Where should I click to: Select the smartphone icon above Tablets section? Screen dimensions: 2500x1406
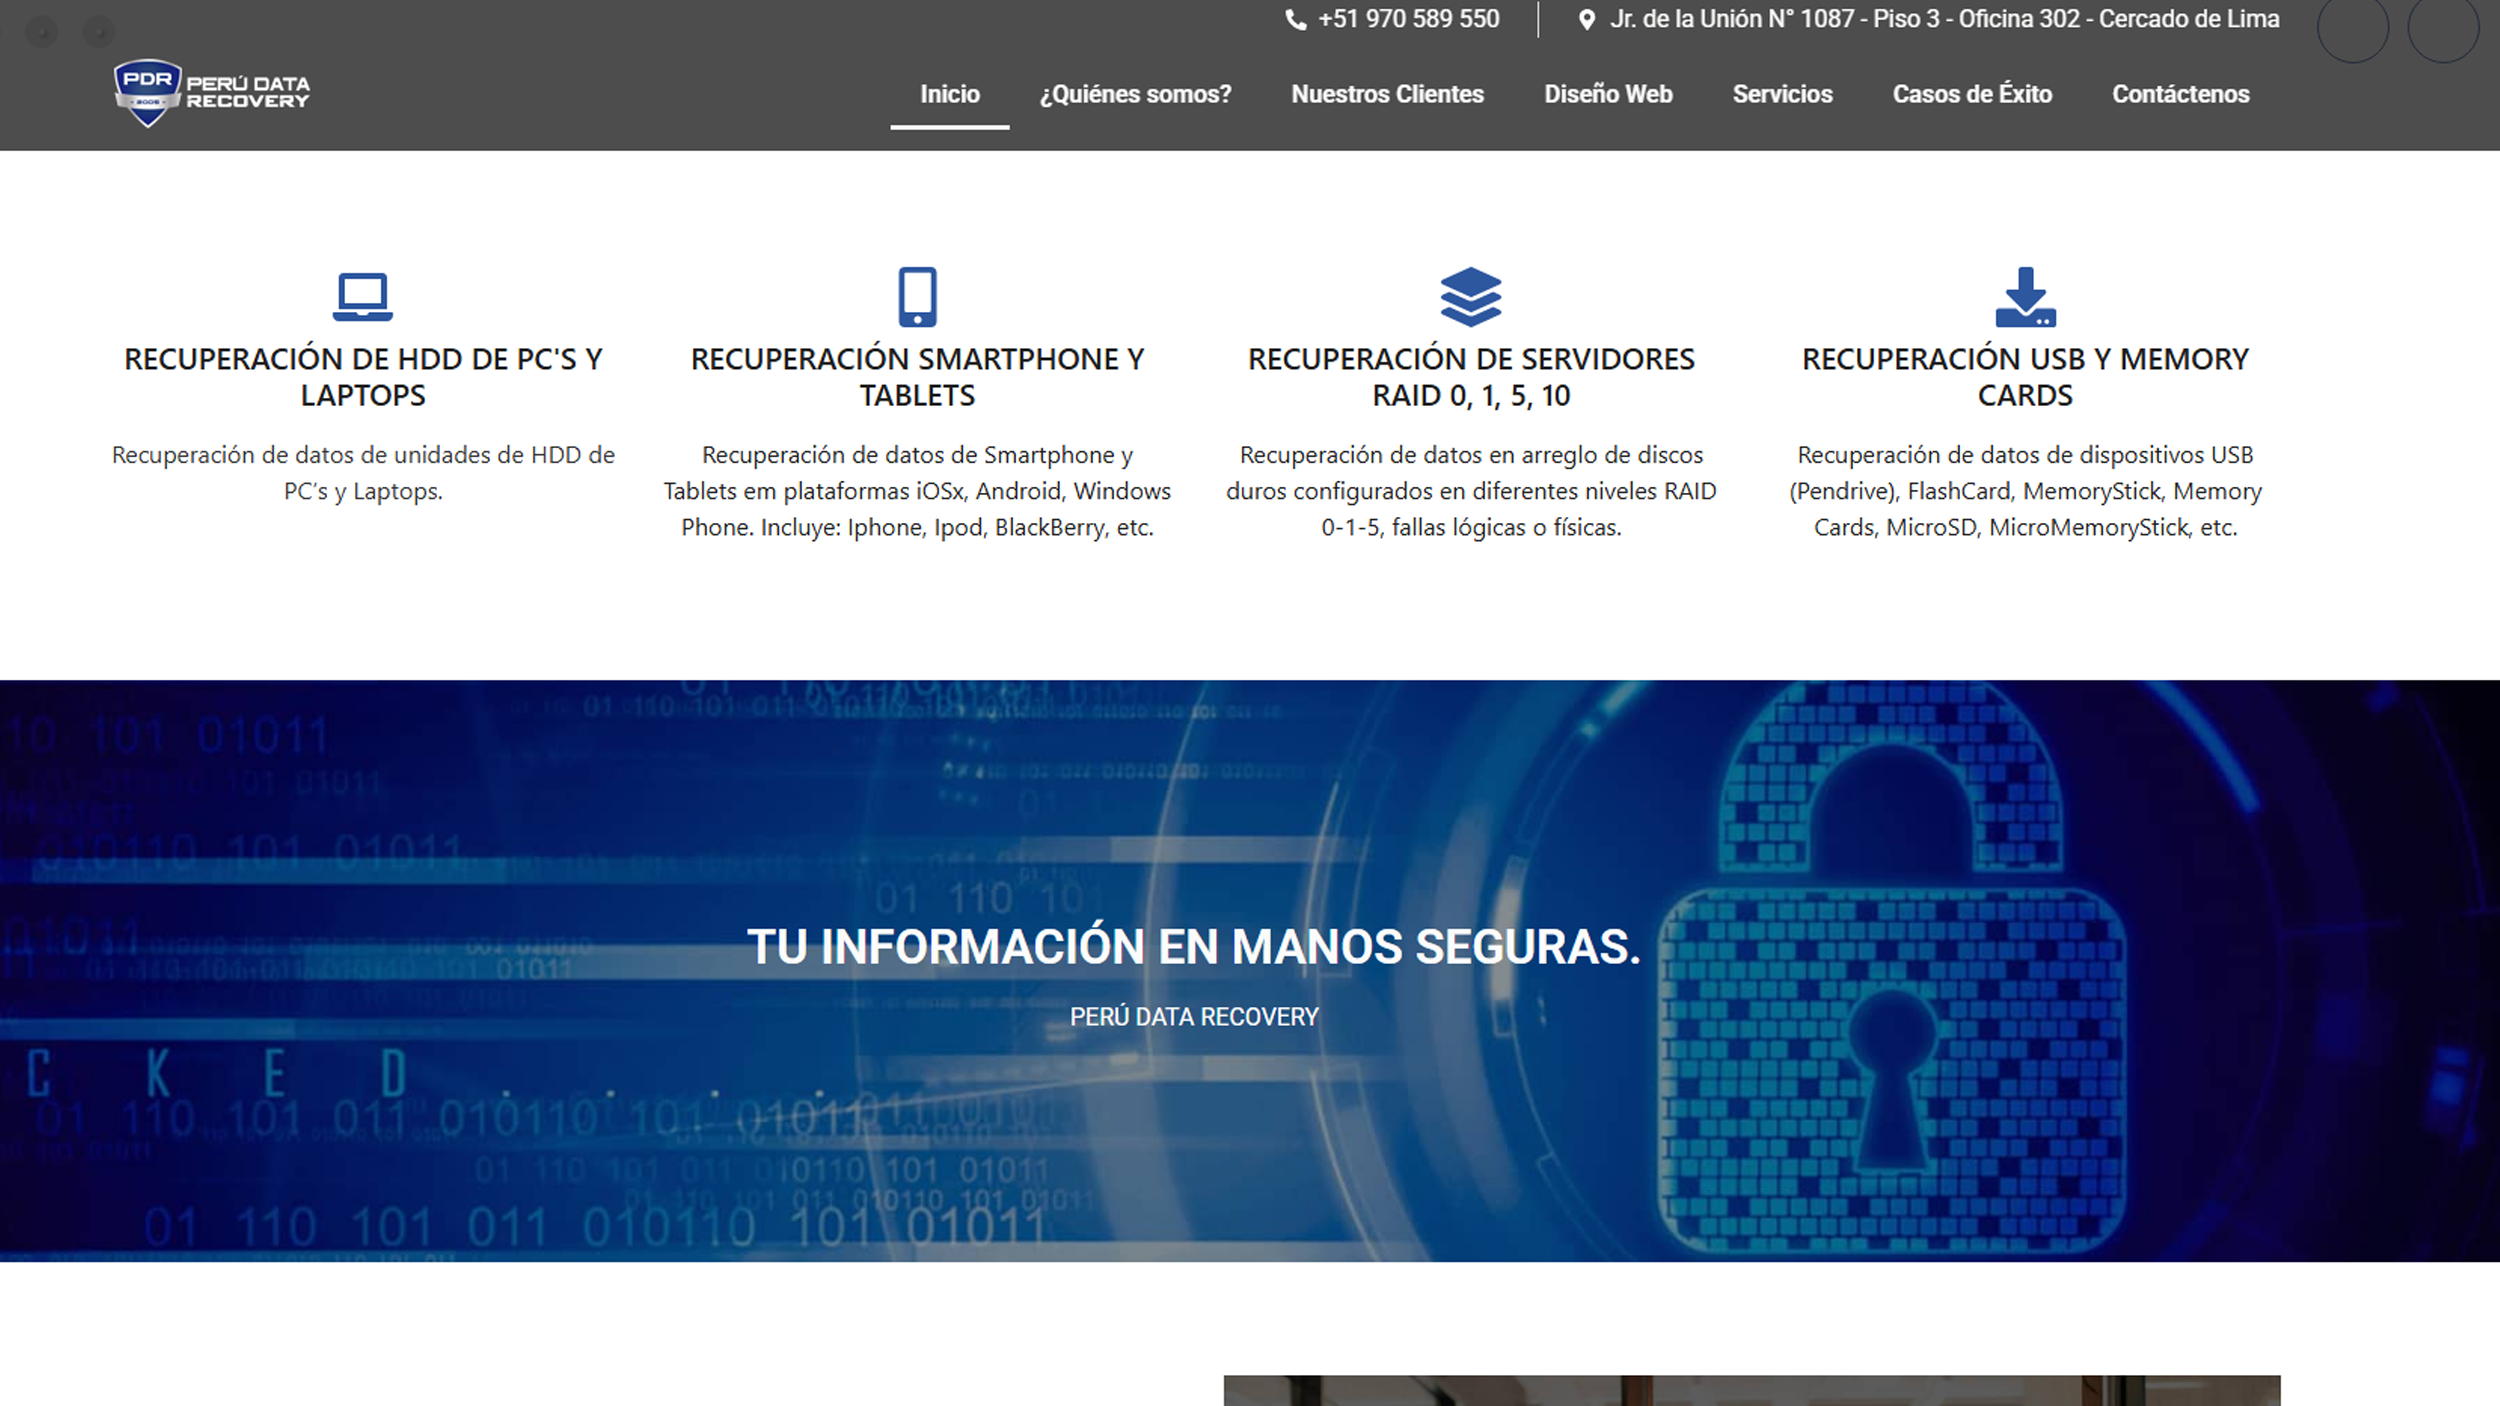tap(916, 297)
